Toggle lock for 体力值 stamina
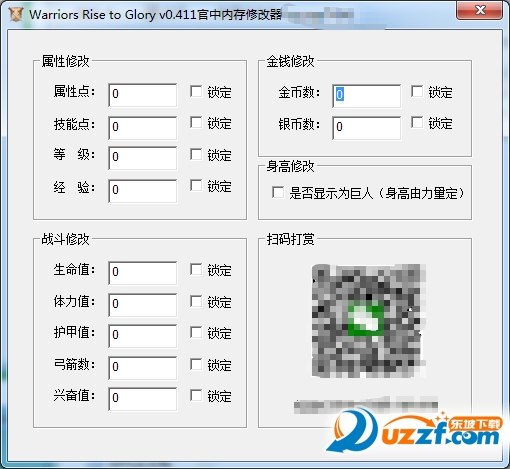Image resolution: width=510 pixels, height=469 pixels. (x=196, y=301)
